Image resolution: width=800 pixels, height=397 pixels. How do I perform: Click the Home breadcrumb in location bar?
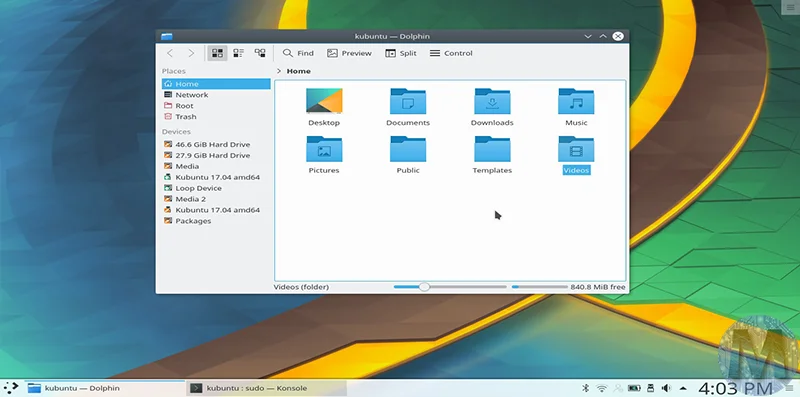(298, 71)
